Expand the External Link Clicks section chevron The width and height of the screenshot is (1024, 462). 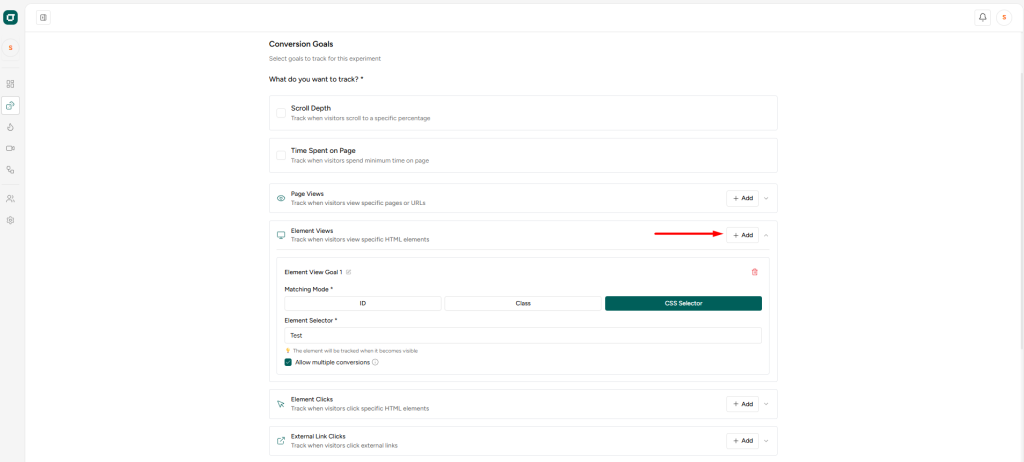pos(766,441)
